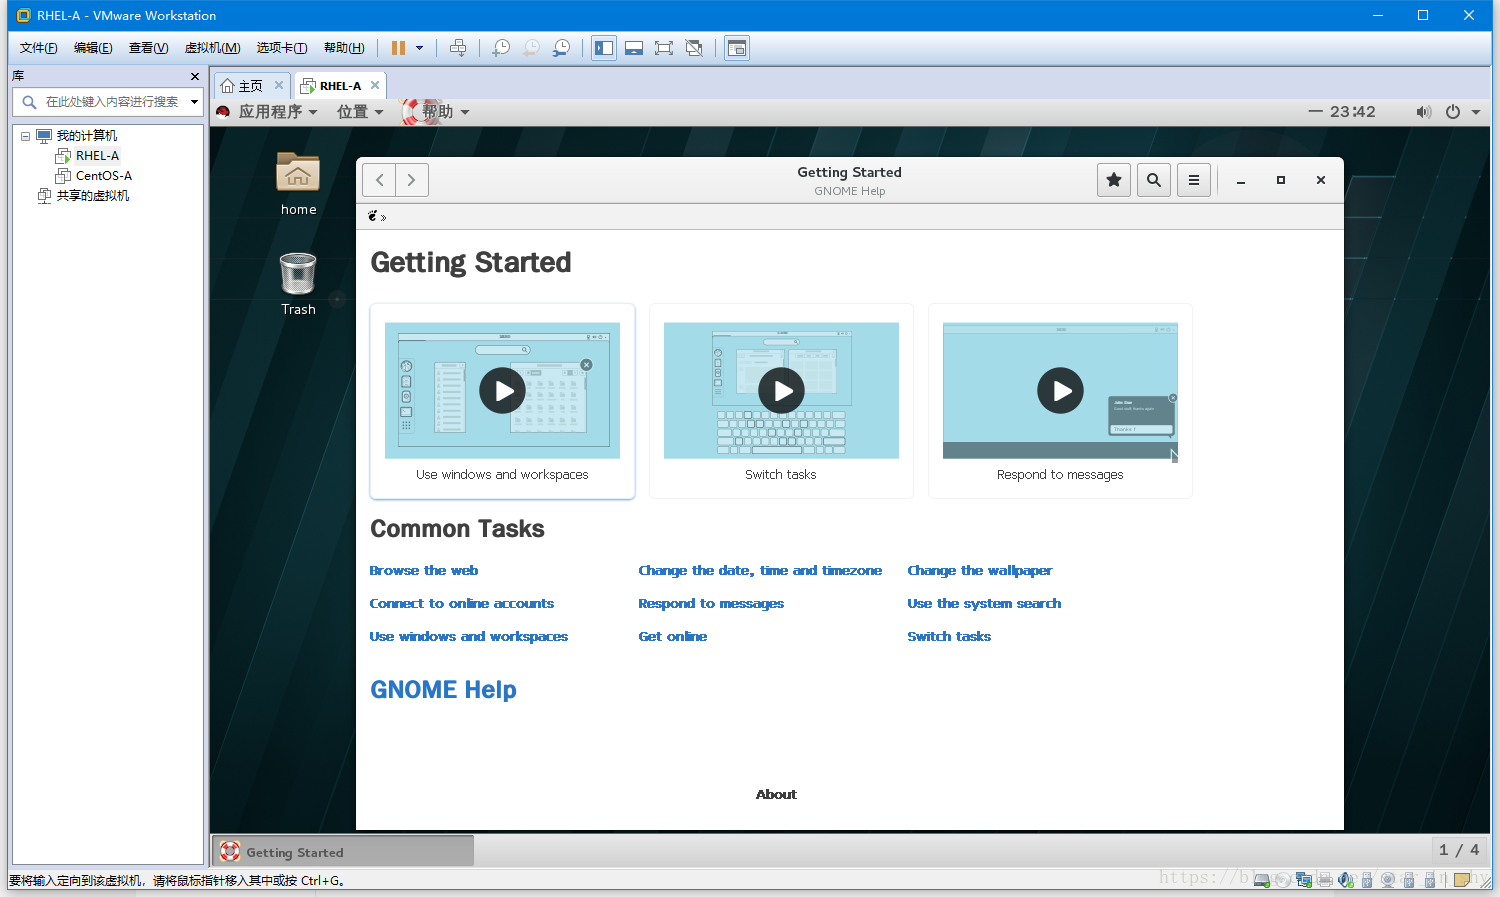Click the bookmark star icon in Help
1500x897 pixels.
tap(1114, 180)
